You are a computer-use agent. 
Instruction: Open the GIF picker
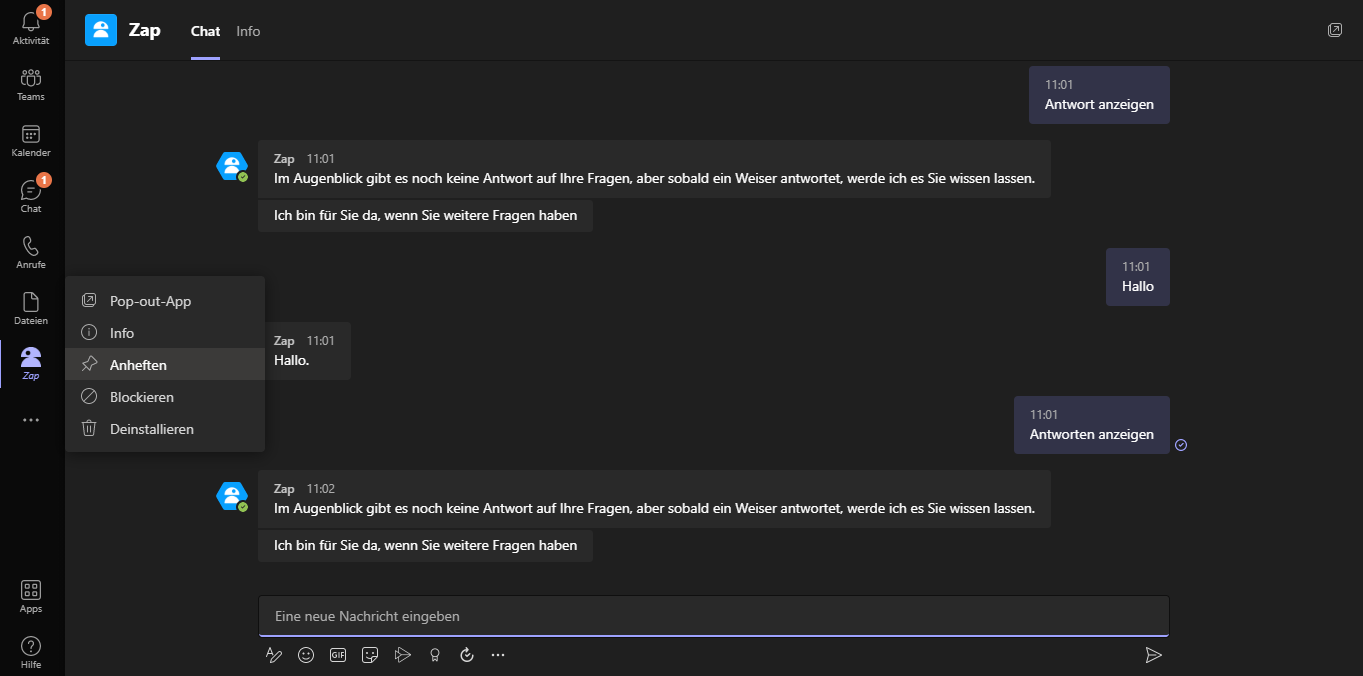click(x=338, y=655)
